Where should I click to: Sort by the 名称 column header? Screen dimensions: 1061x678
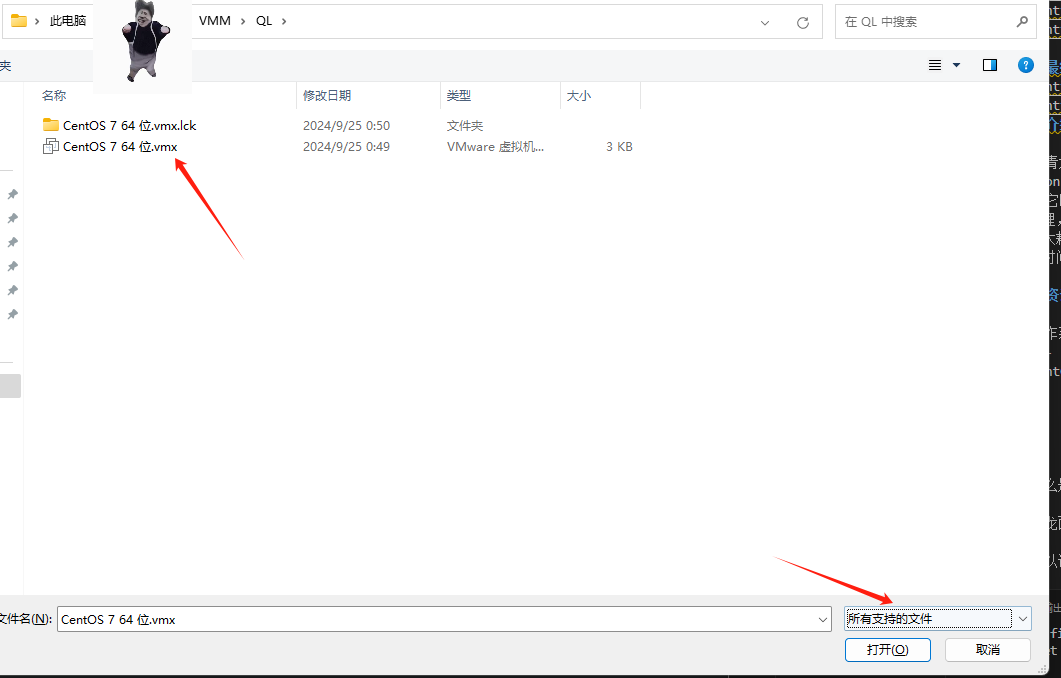click(54, 96)
